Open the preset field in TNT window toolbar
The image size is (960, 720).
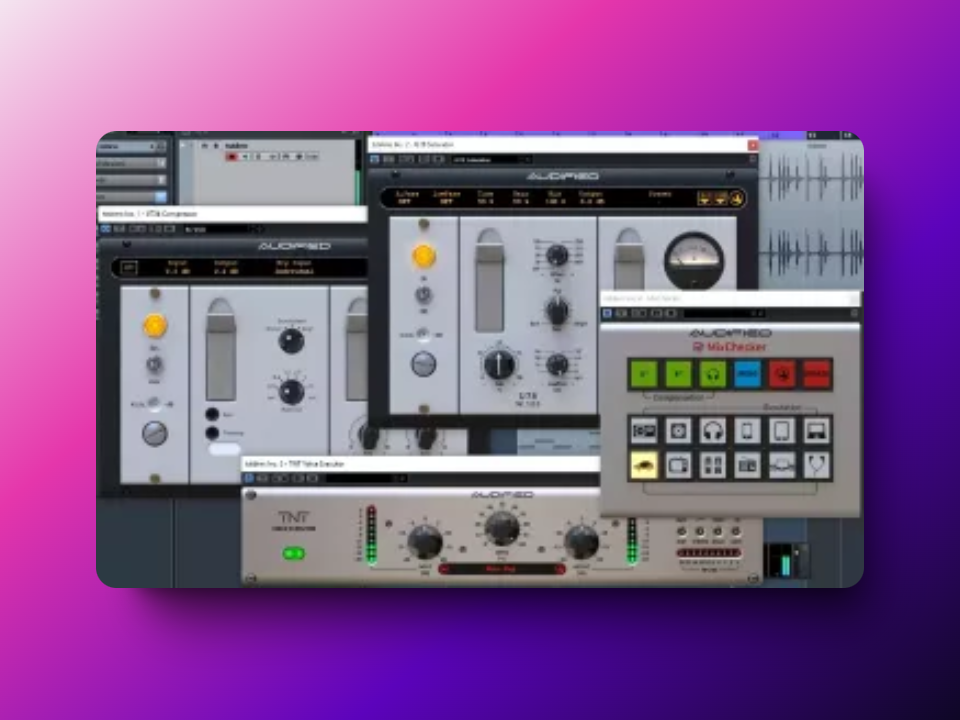[367, 478]
